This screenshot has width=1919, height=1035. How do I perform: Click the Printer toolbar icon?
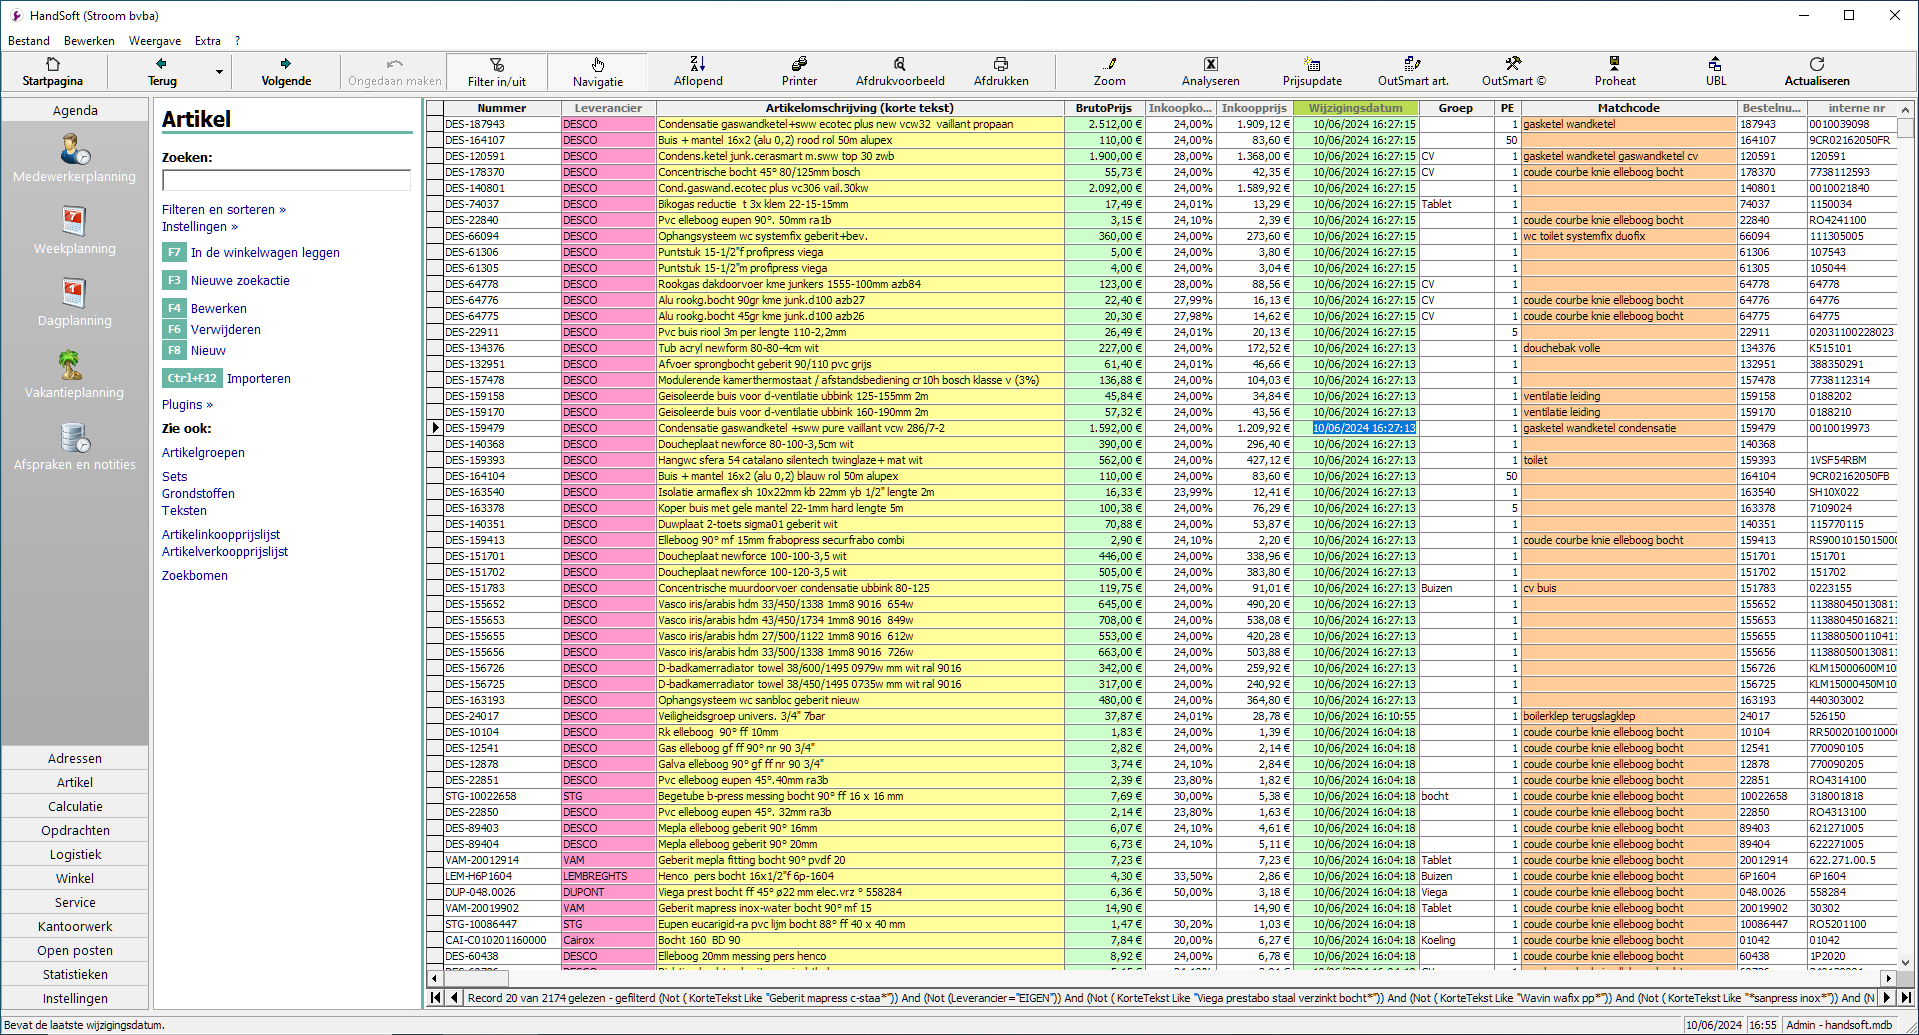(799, 64)
